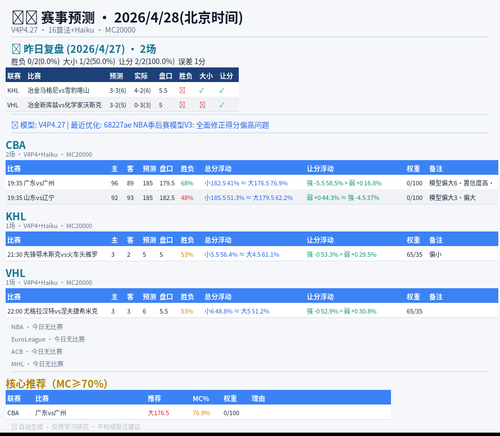Click total float '小5.5 56.4% ≈ 大4.5 61.1%'

[x=242, y=255]
